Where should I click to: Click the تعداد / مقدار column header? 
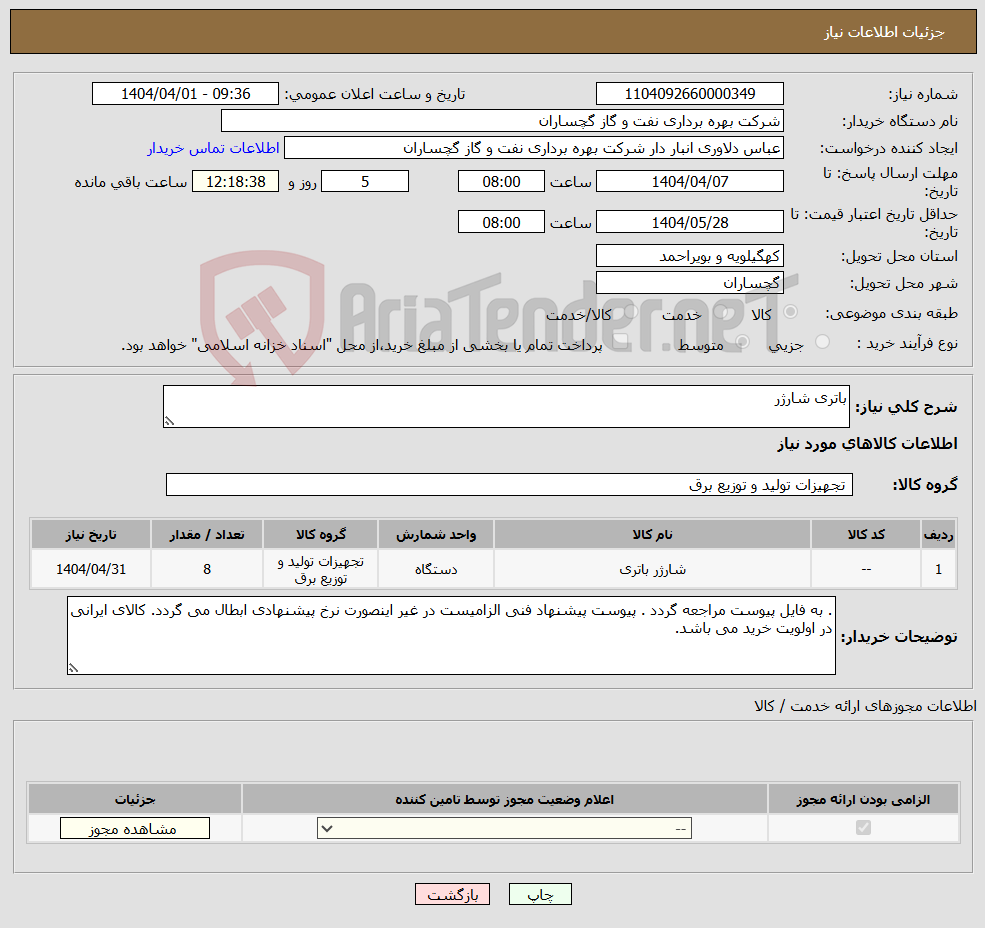(207, 535)
